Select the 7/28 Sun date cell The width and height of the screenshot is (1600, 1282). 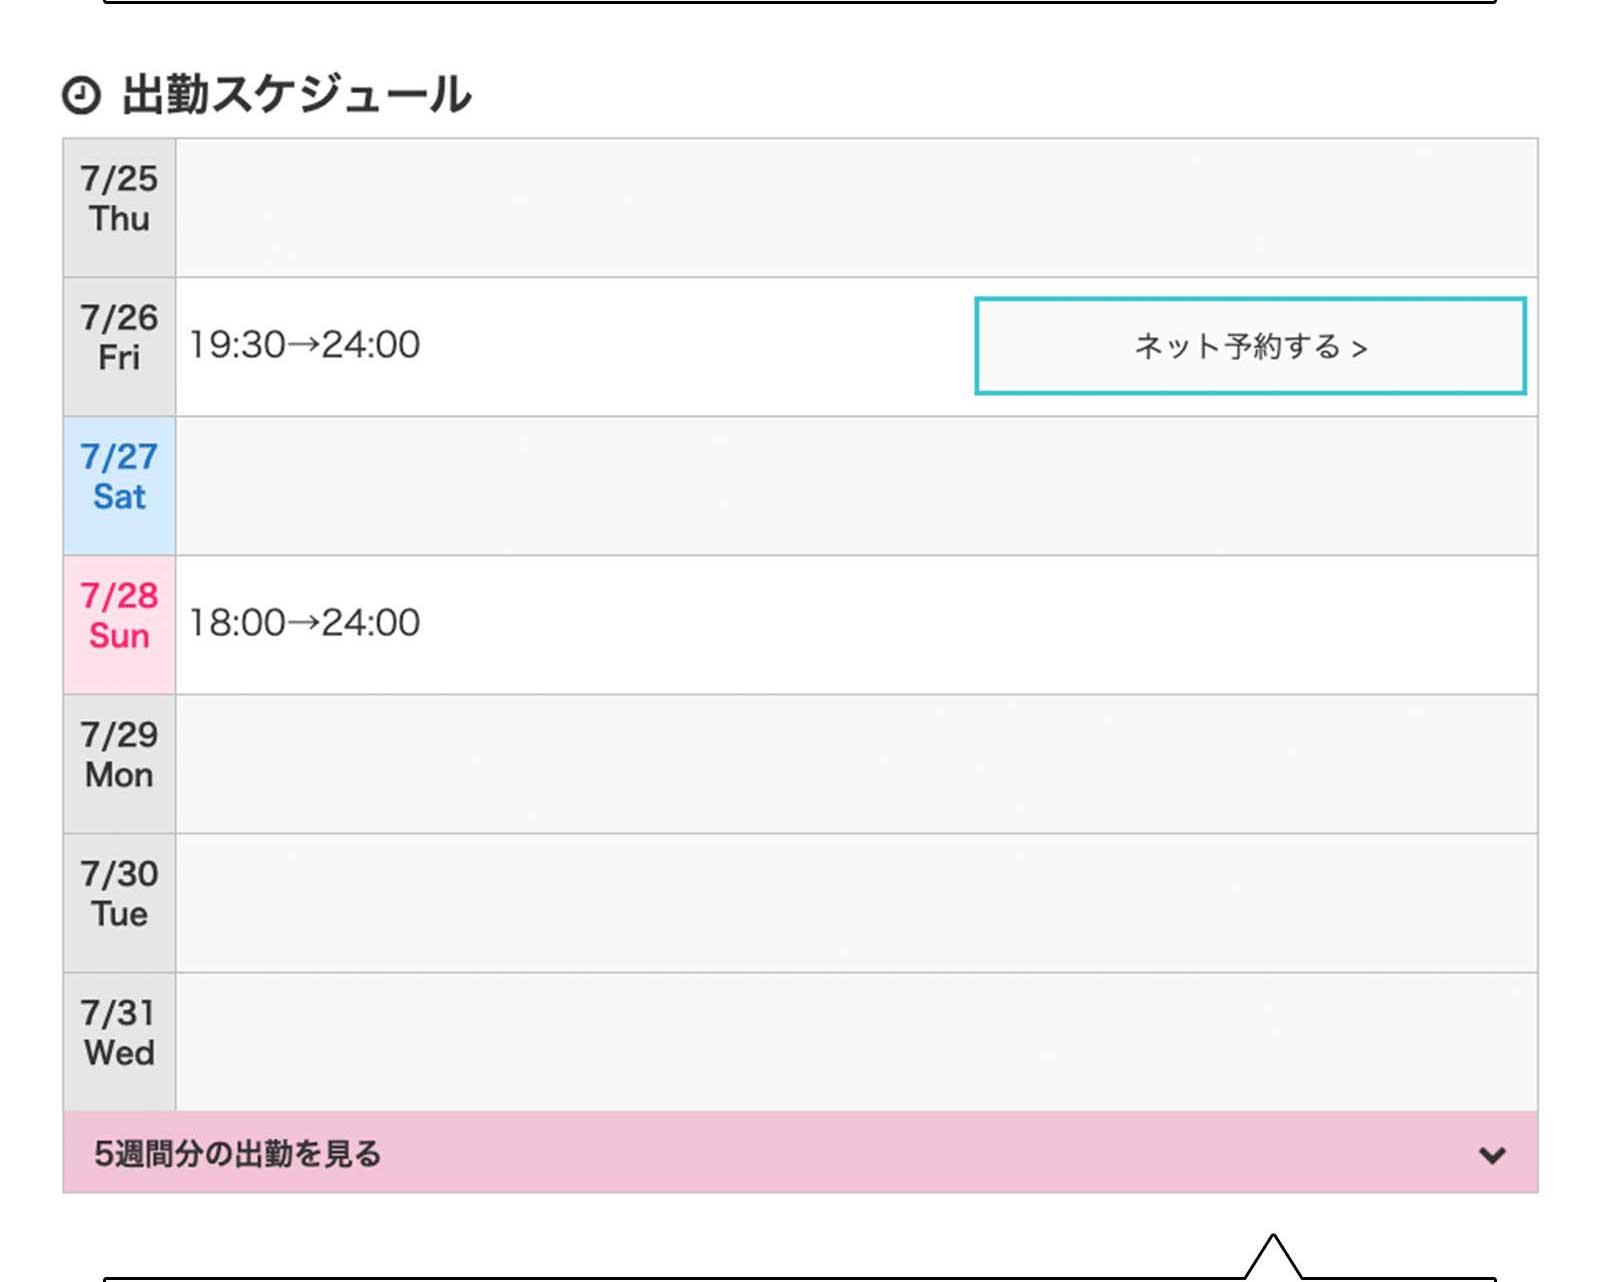[x=119, y=625]
